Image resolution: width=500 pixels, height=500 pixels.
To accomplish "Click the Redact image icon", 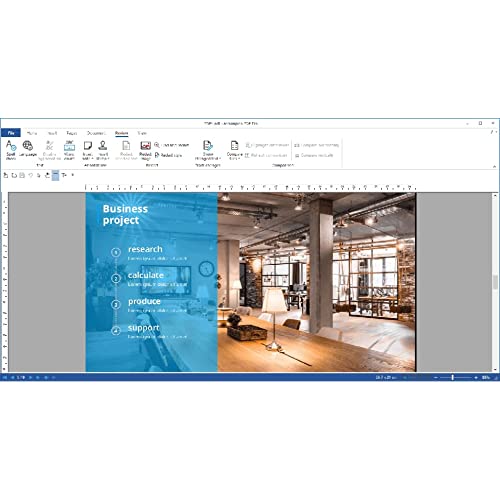I will [145, 149].
